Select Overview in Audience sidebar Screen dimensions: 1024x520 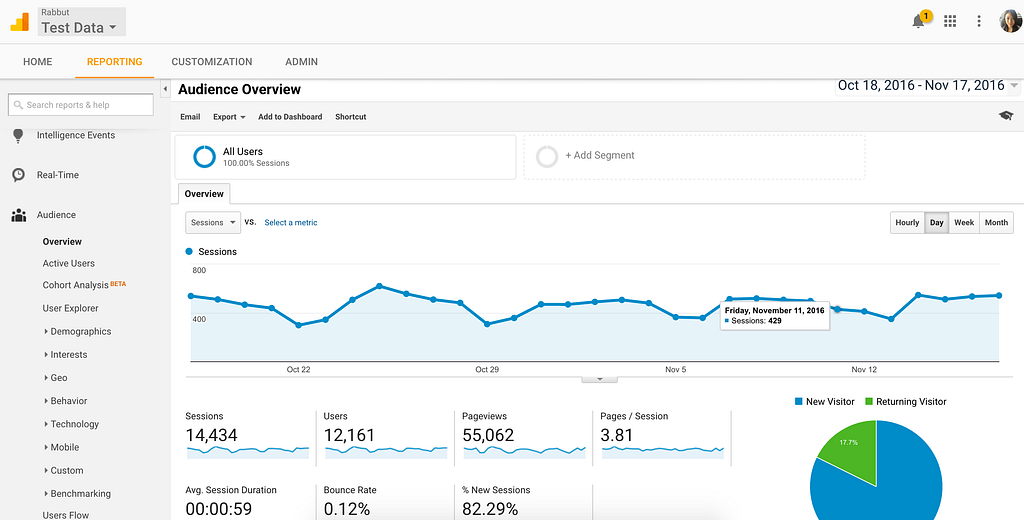(62, 242)
